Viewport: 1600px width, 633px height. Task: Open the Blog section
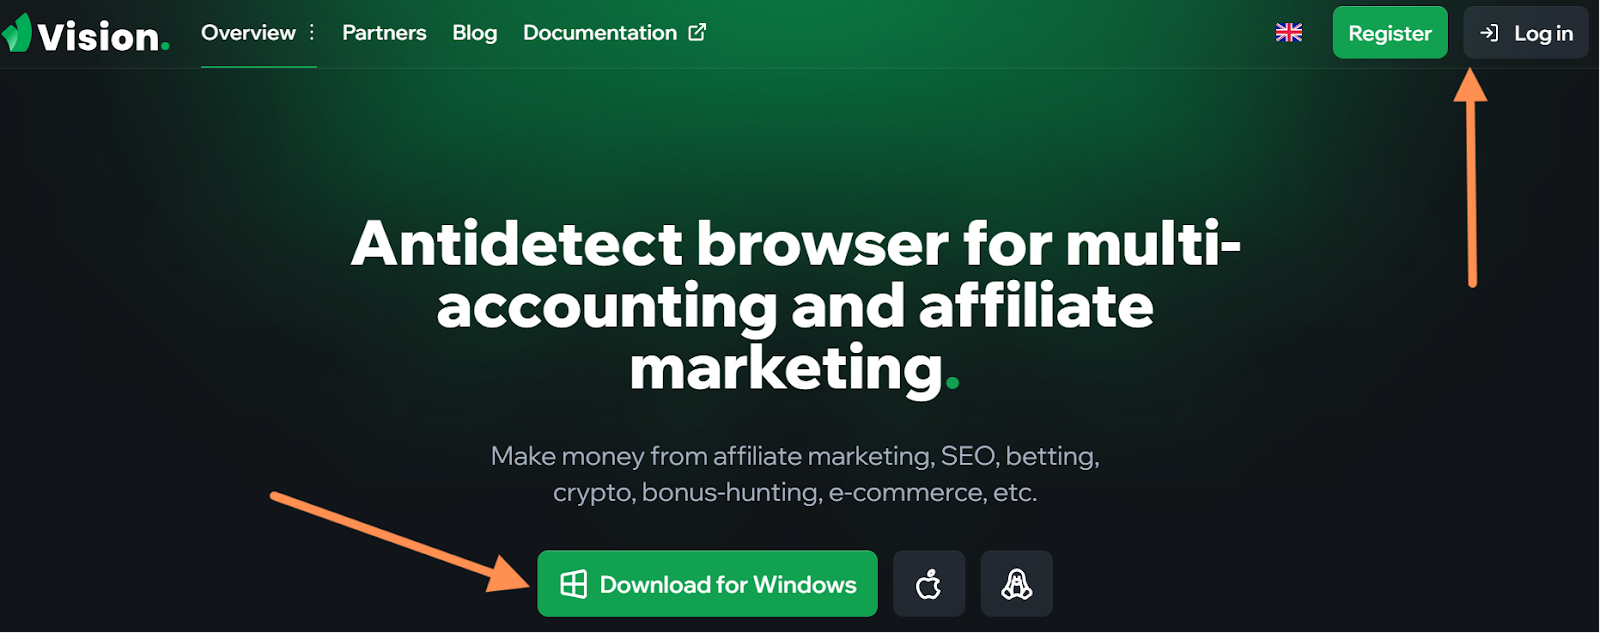(x=474, y=32)
